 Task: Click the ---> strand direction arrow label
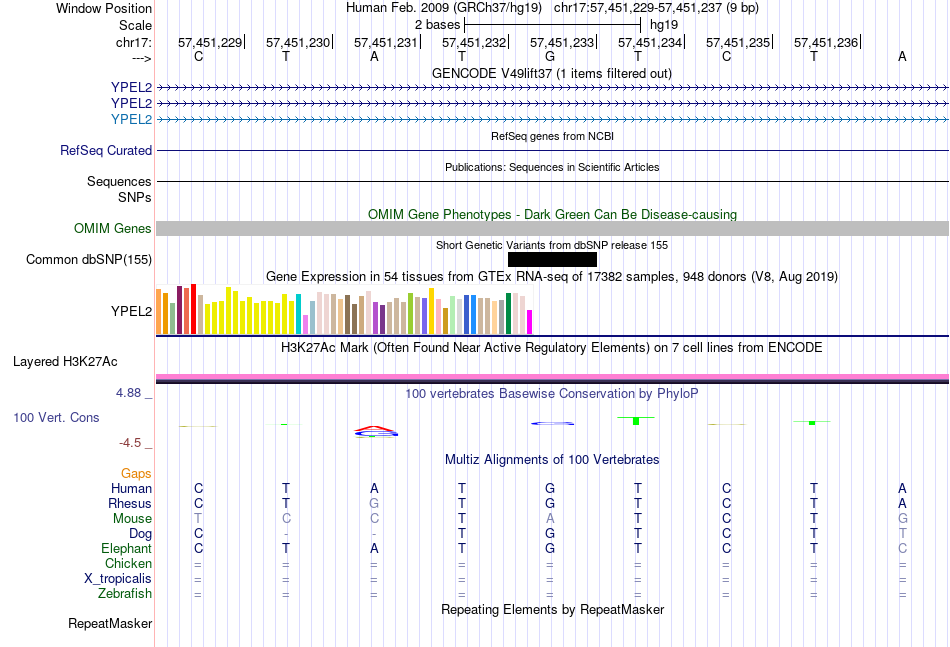(x=141, y=58)
